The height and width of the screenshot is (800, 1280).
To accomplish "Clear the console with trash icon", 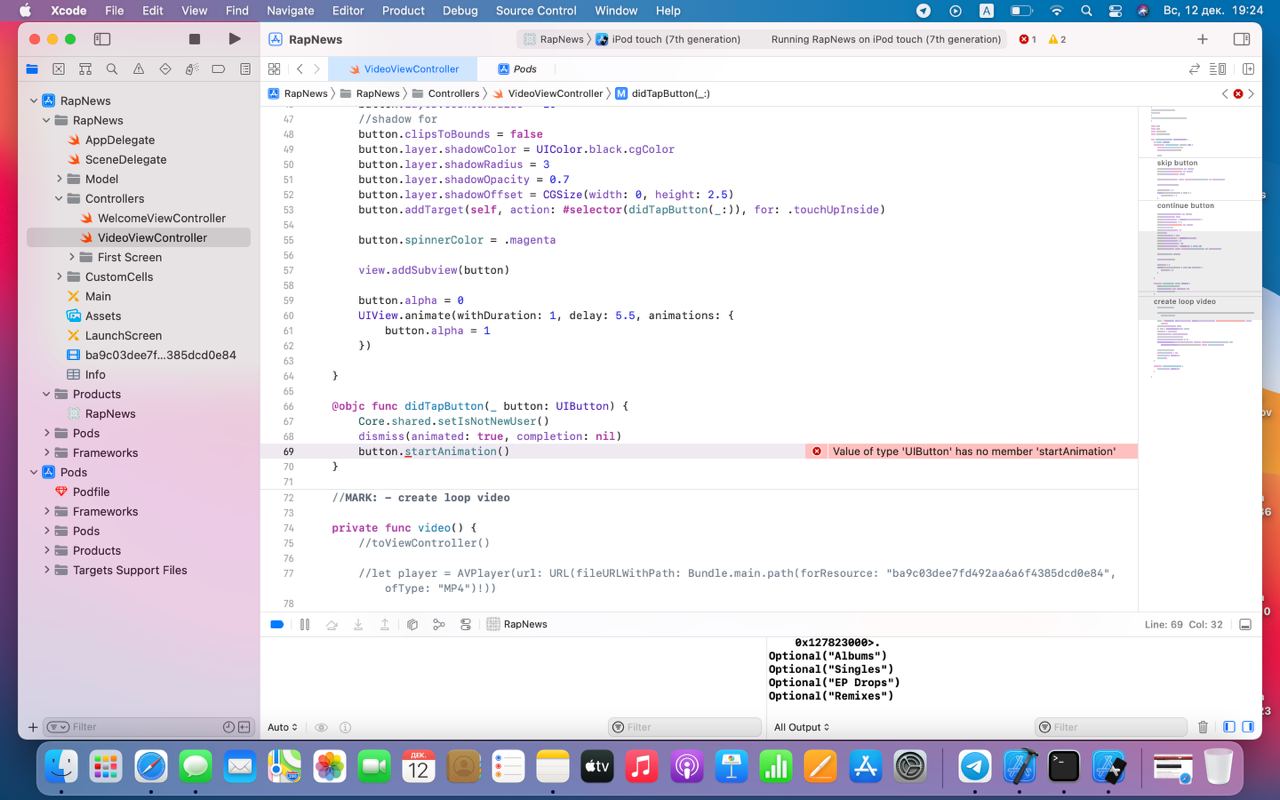I will coord(1203,727).
